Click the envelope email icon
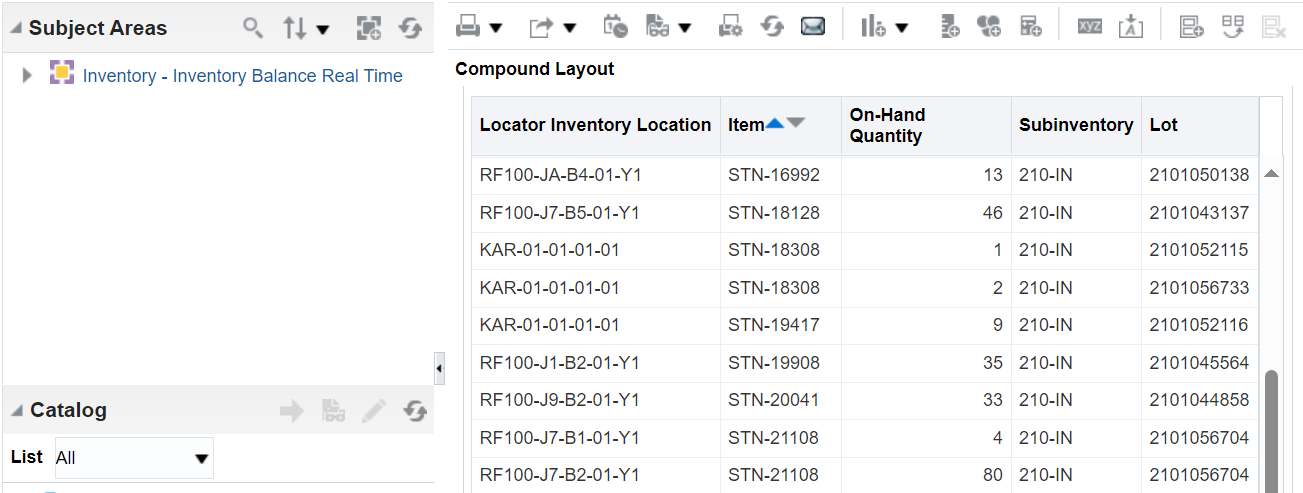This screenshot has height=493, width=1303. coord(813,27)
